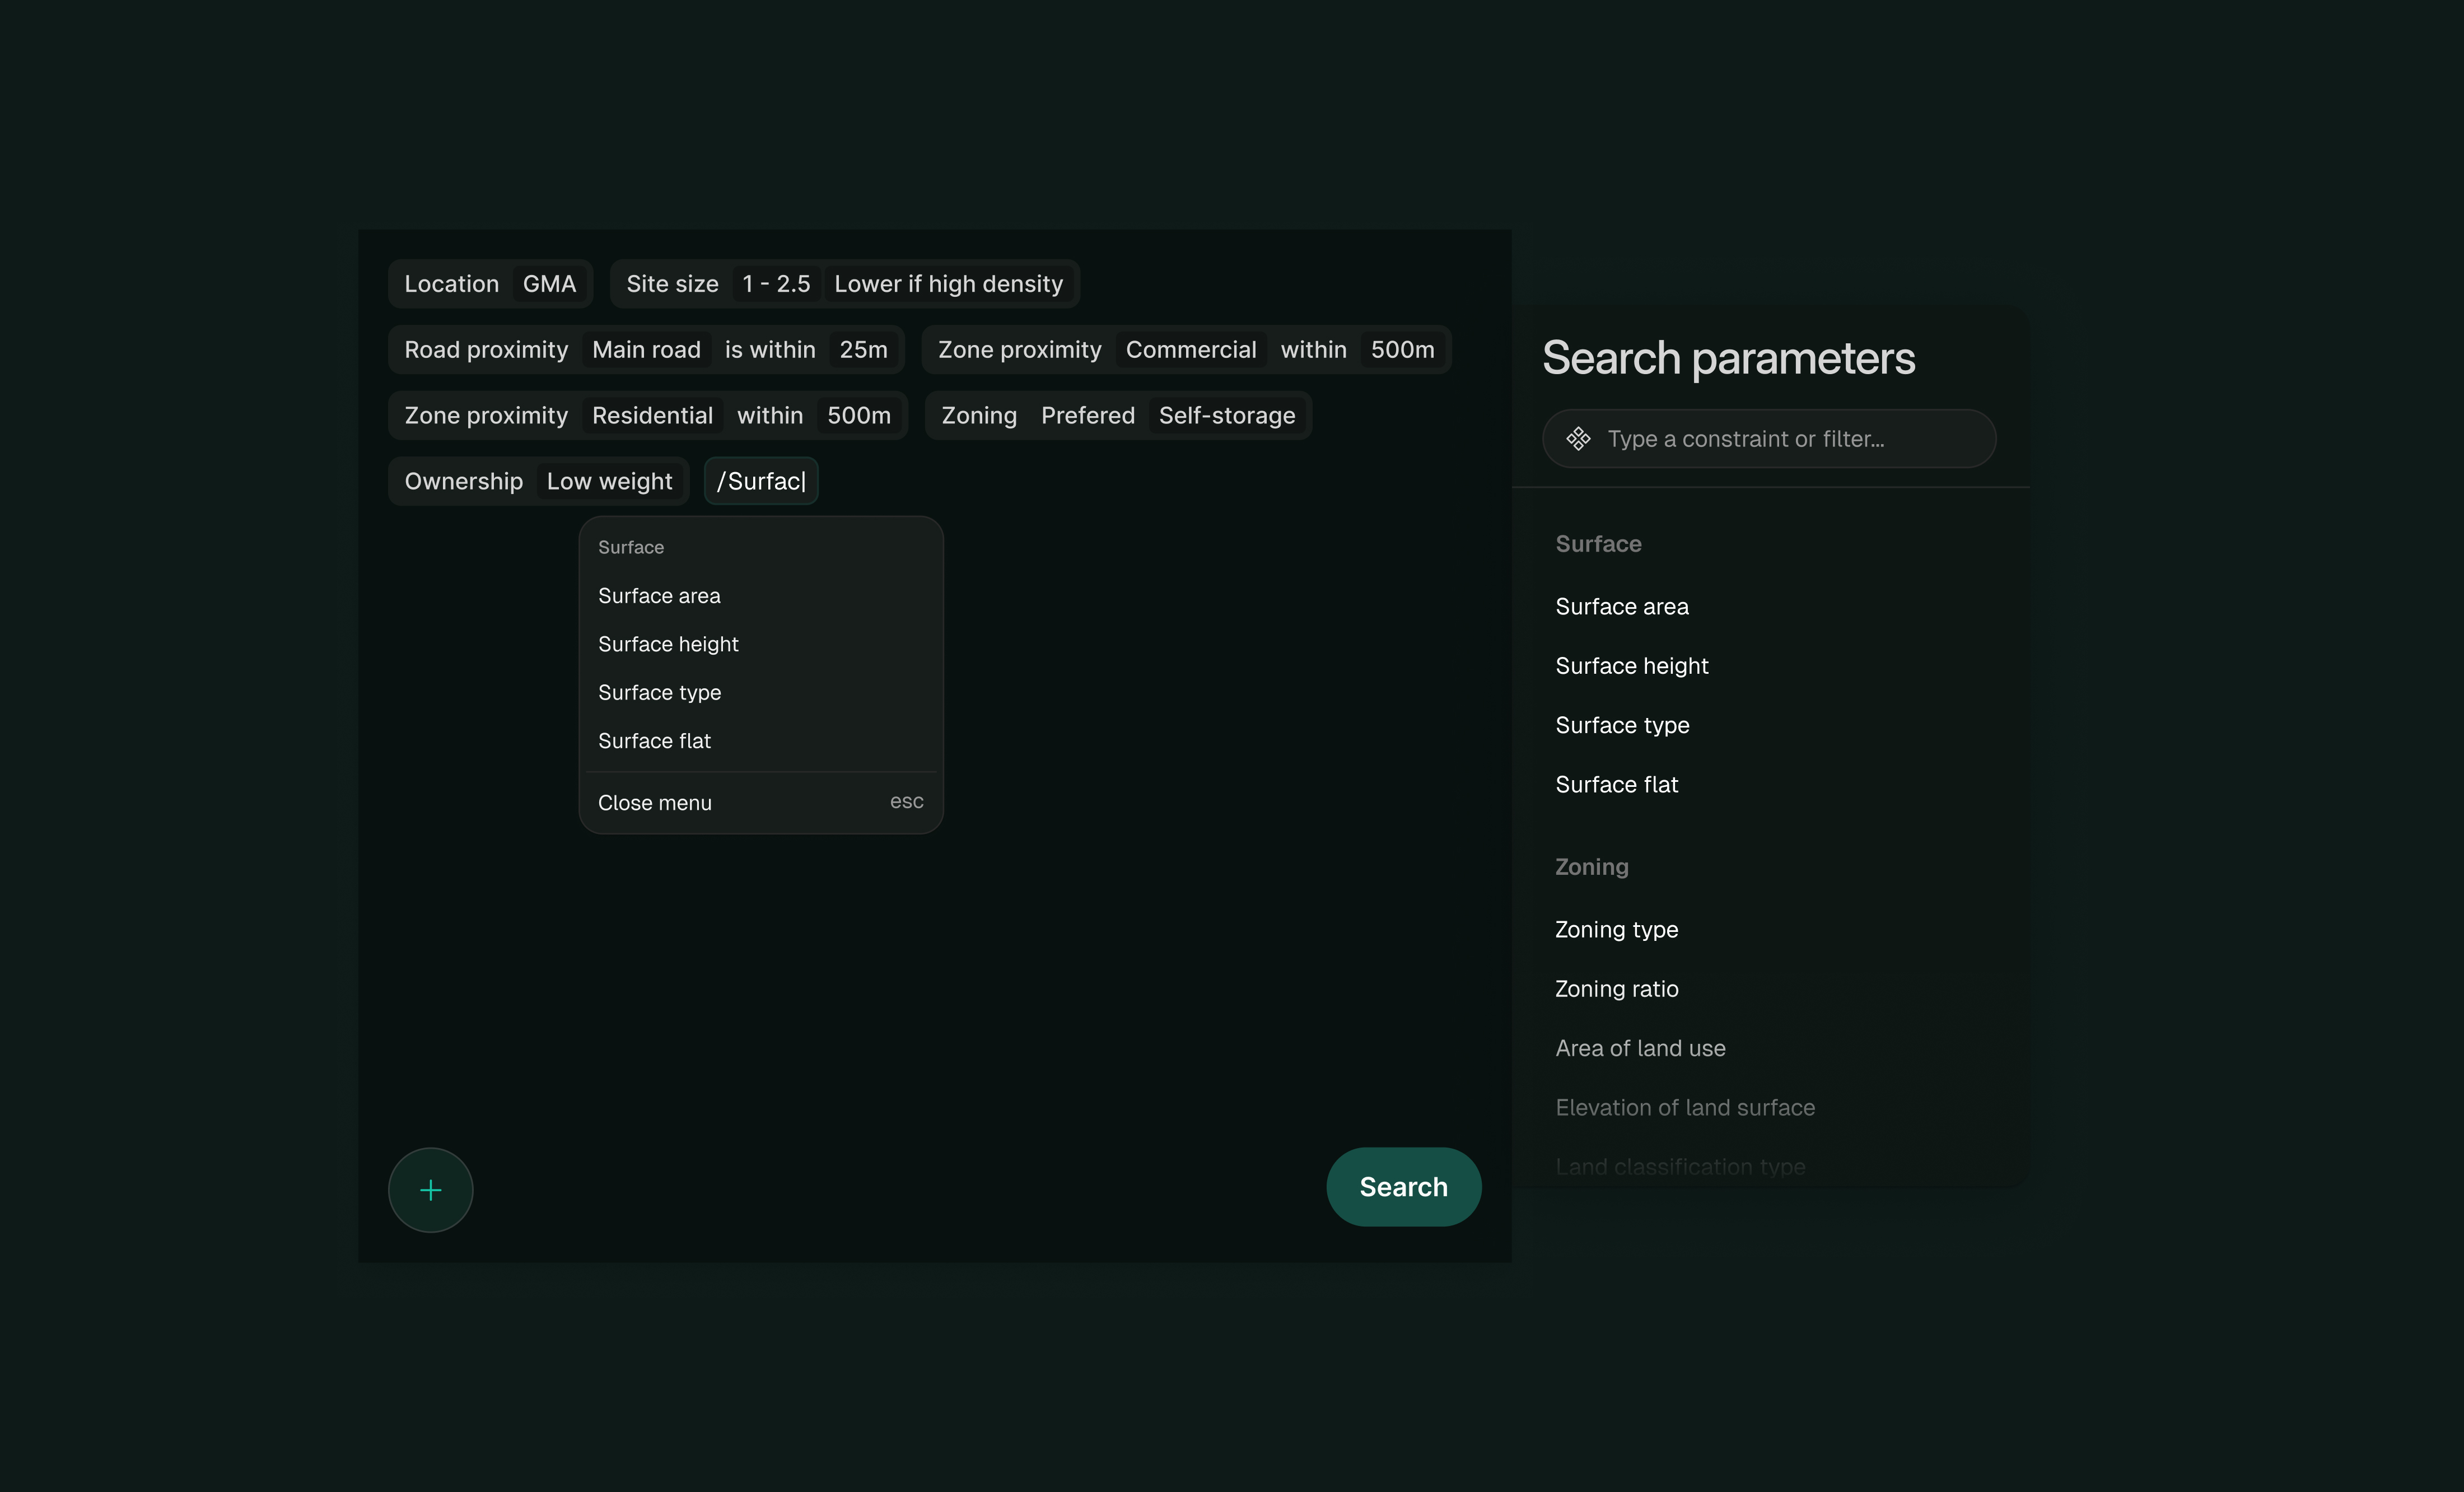Focus the 'Type a constraint or filter' field
2464x1492 pixels.
[x=1768, y=438]
